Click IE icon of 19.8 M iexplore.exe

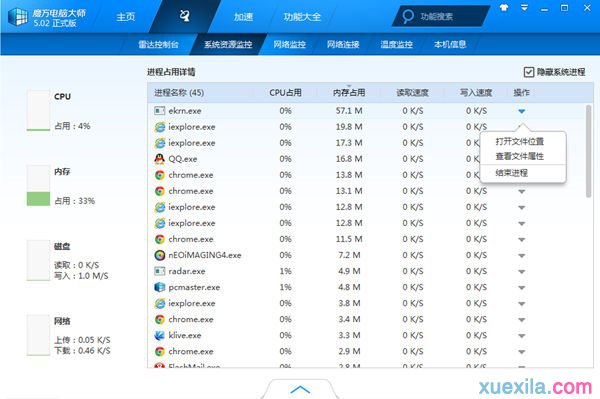[x=159, y=127]
